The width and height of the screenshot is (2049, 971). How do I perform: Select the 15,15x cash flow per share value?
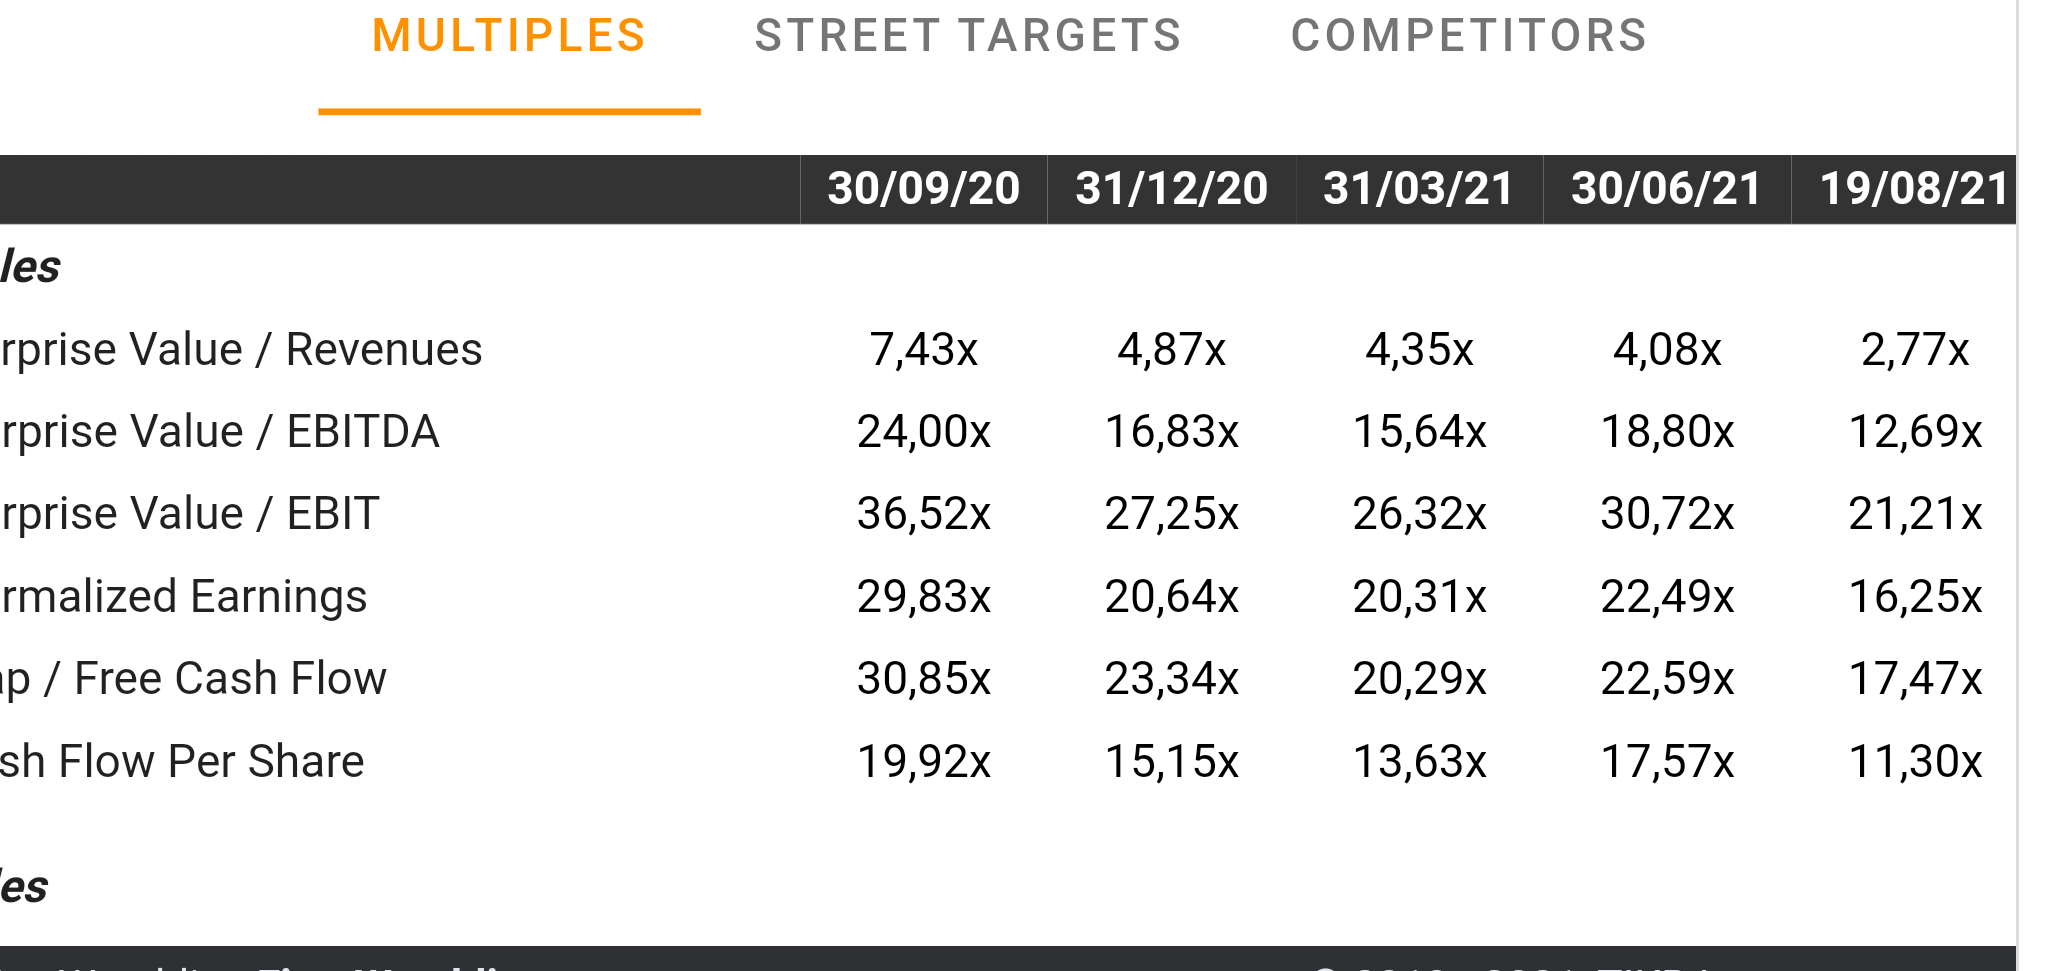[x=1171, y=762]
